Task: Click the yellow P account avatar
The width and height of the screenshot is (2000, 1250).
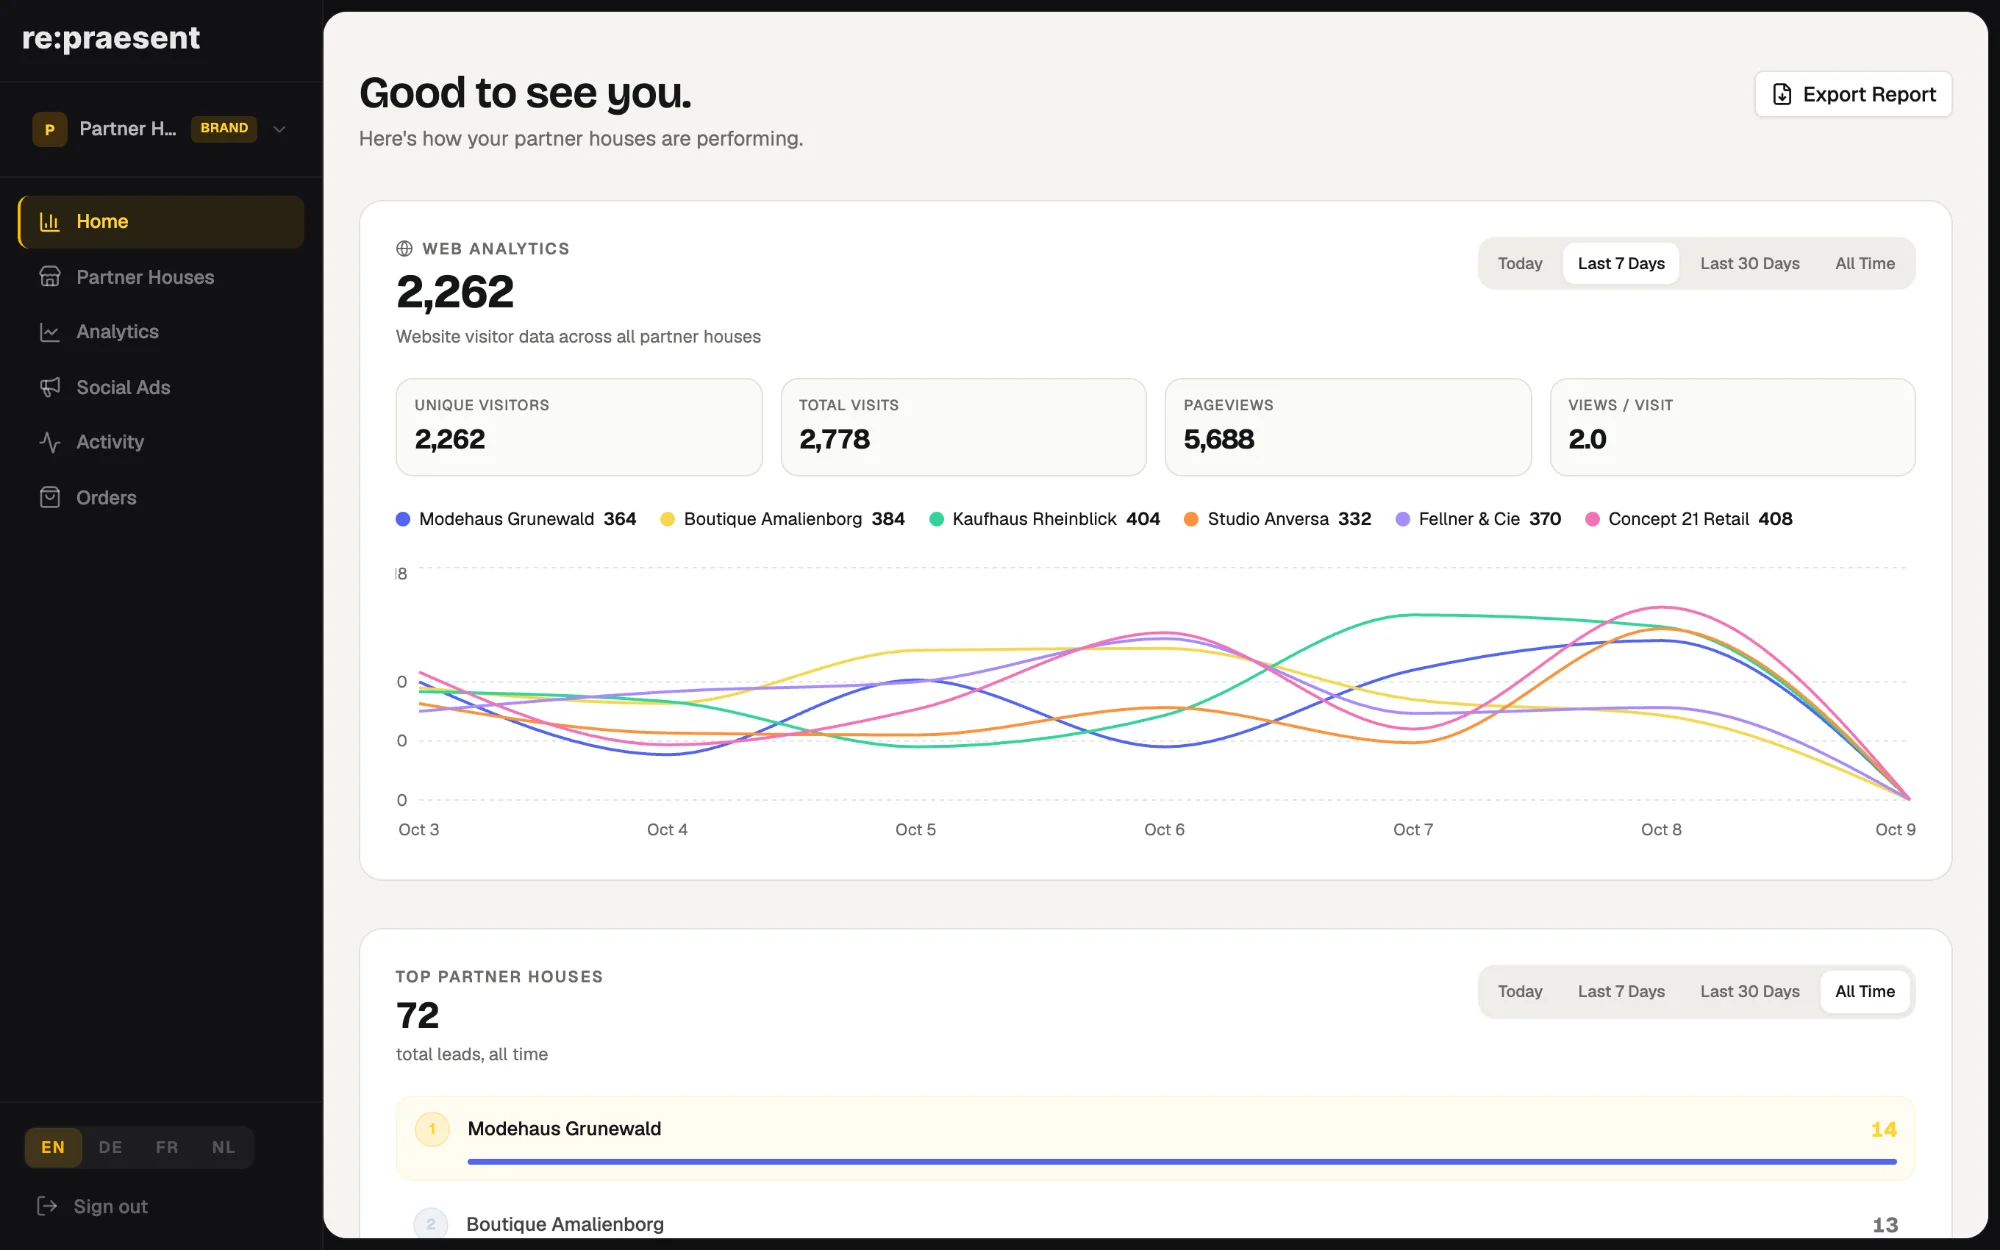Action: click(x=50, y=129)
